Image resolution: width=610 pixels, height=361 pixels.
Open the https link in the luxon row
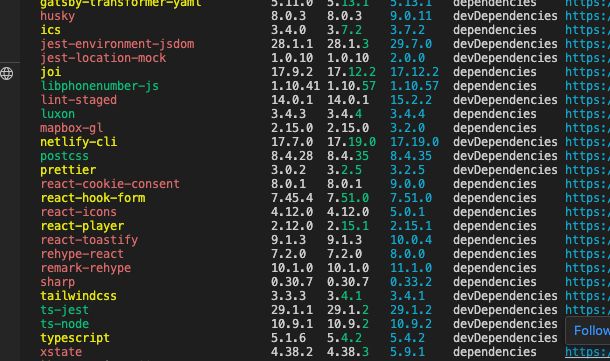click(587, 114)
